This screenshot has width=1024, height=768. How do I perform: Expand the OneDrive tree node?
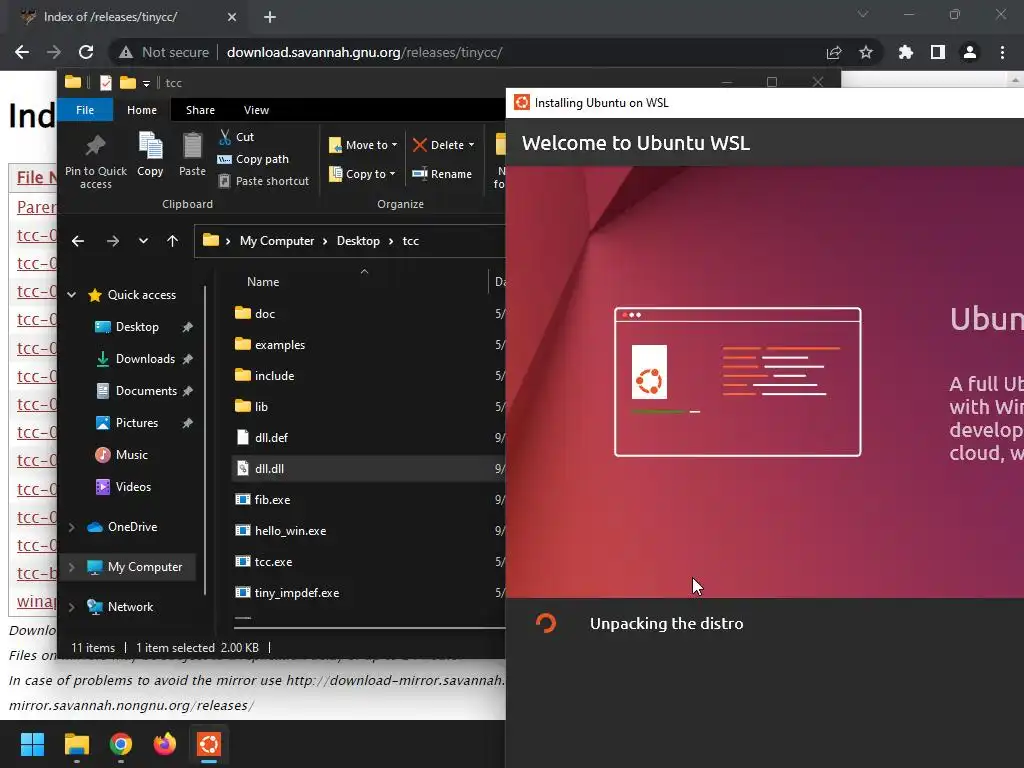pos(71,527)
